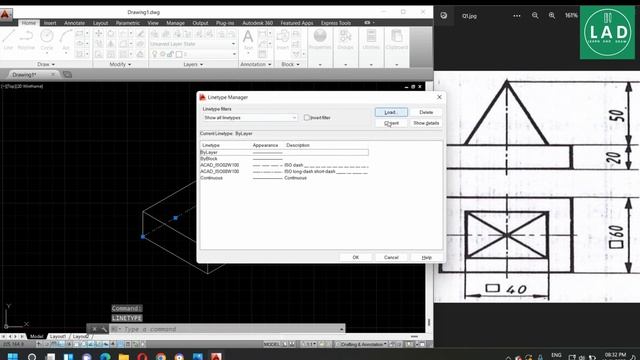The image size is (640, 360).
Task: Open the Text annotation tool
Action: tap(248, 40)
